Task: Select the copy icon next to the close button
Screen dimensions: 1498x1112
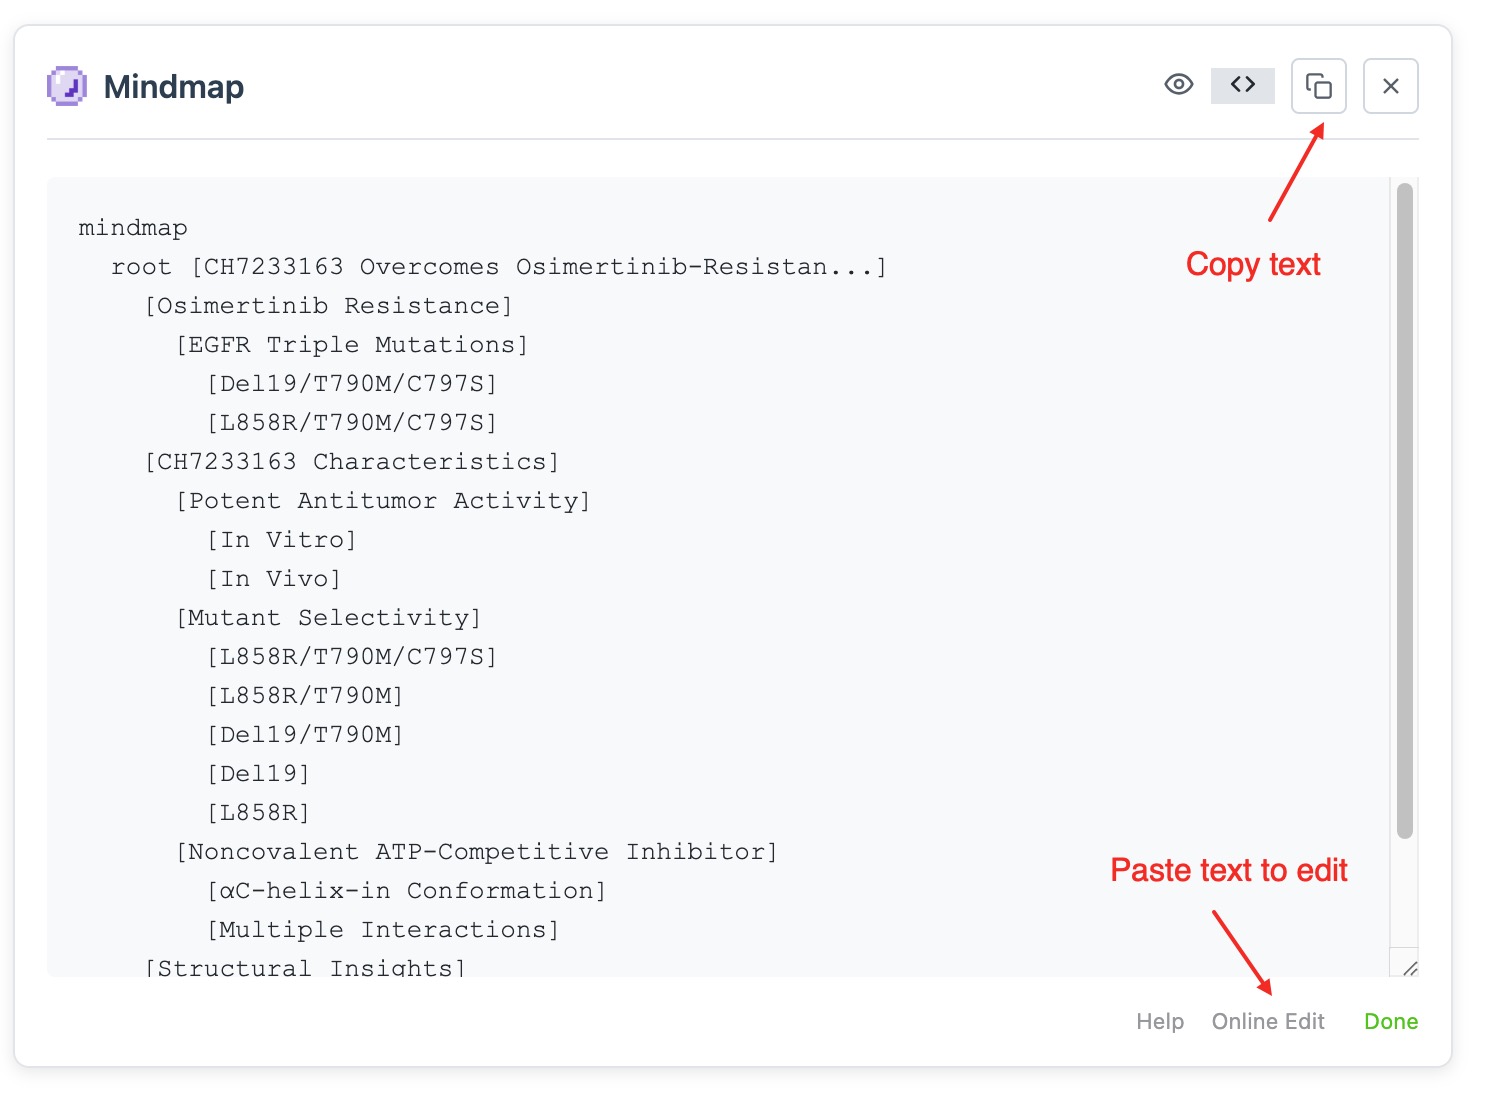Action: pyautogui.click(x=1318, y=86)
